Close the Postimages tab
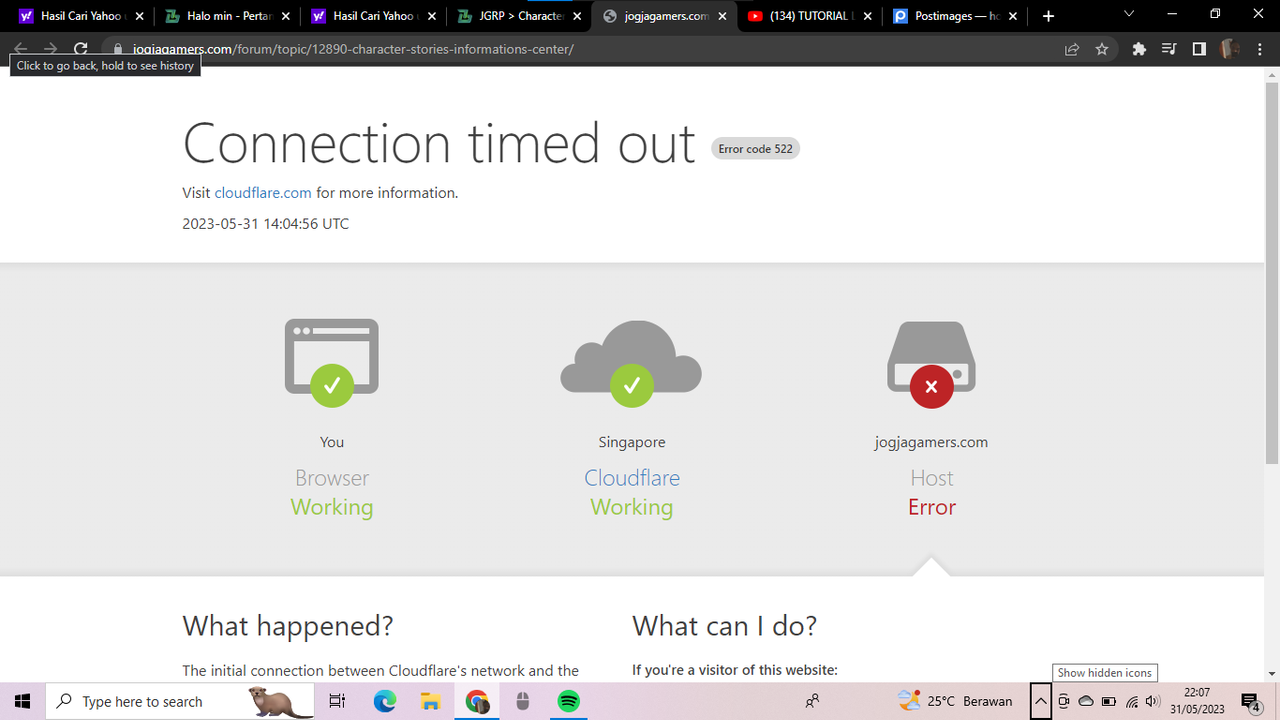 click(x=1014, y=16)
